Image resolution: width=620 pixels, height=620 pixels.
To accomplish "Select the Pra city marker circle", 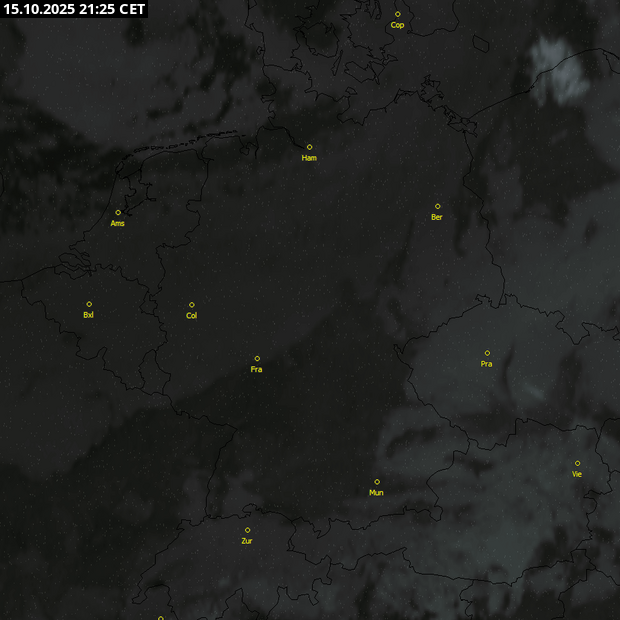I will 487,353.
